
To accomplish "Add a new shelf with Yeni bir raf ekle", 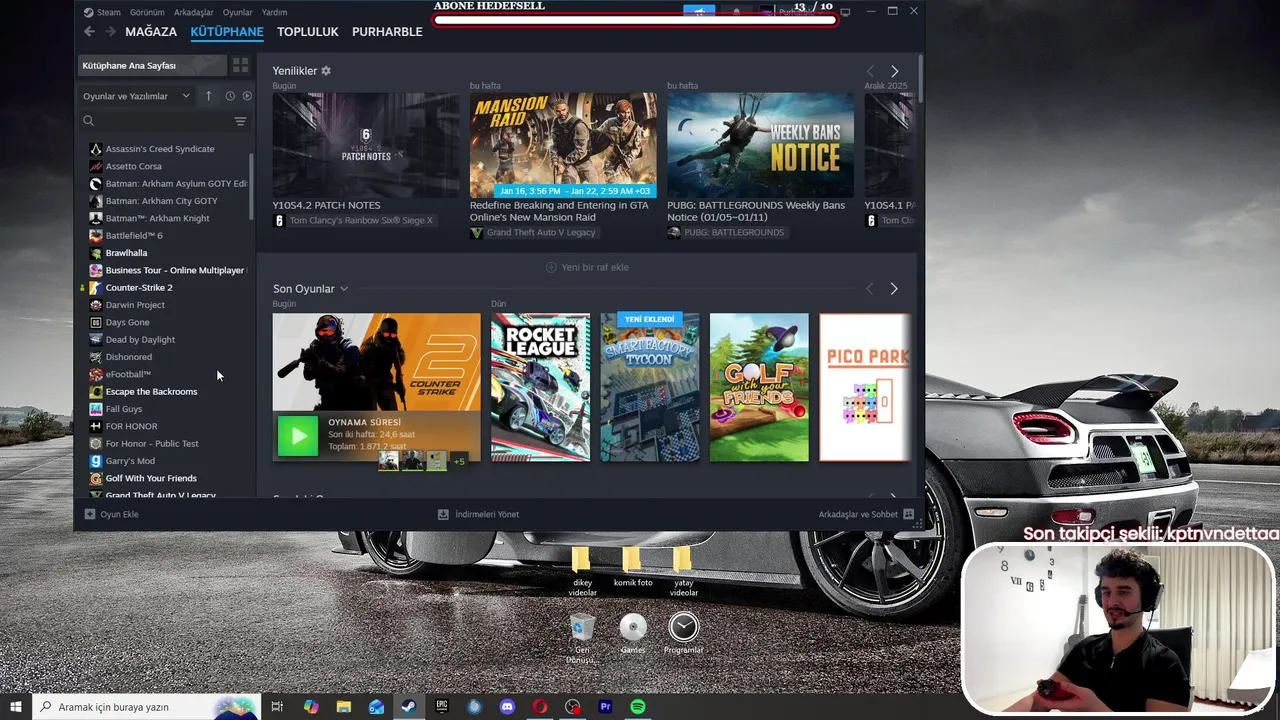I will (x=587, y=267).
